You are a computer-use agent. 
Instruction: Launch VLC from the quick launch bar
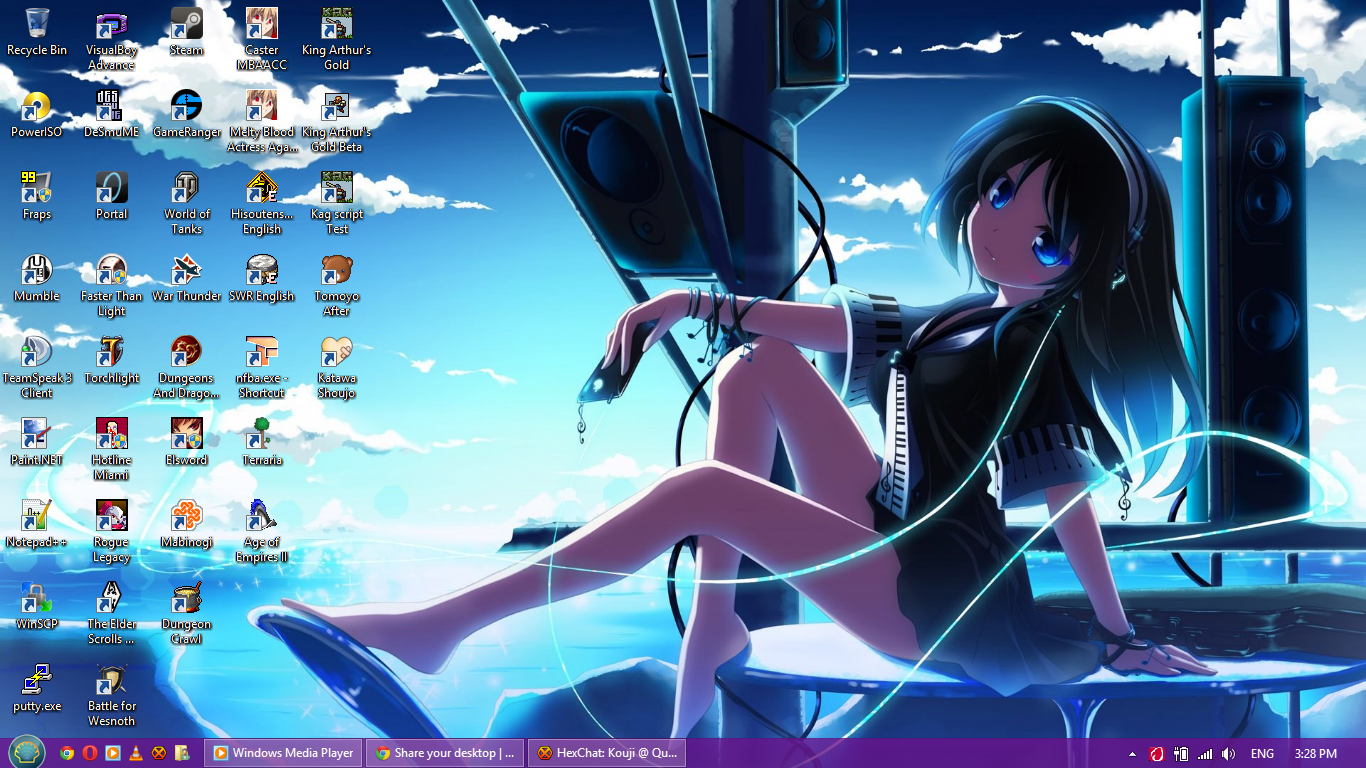(136, 753)
